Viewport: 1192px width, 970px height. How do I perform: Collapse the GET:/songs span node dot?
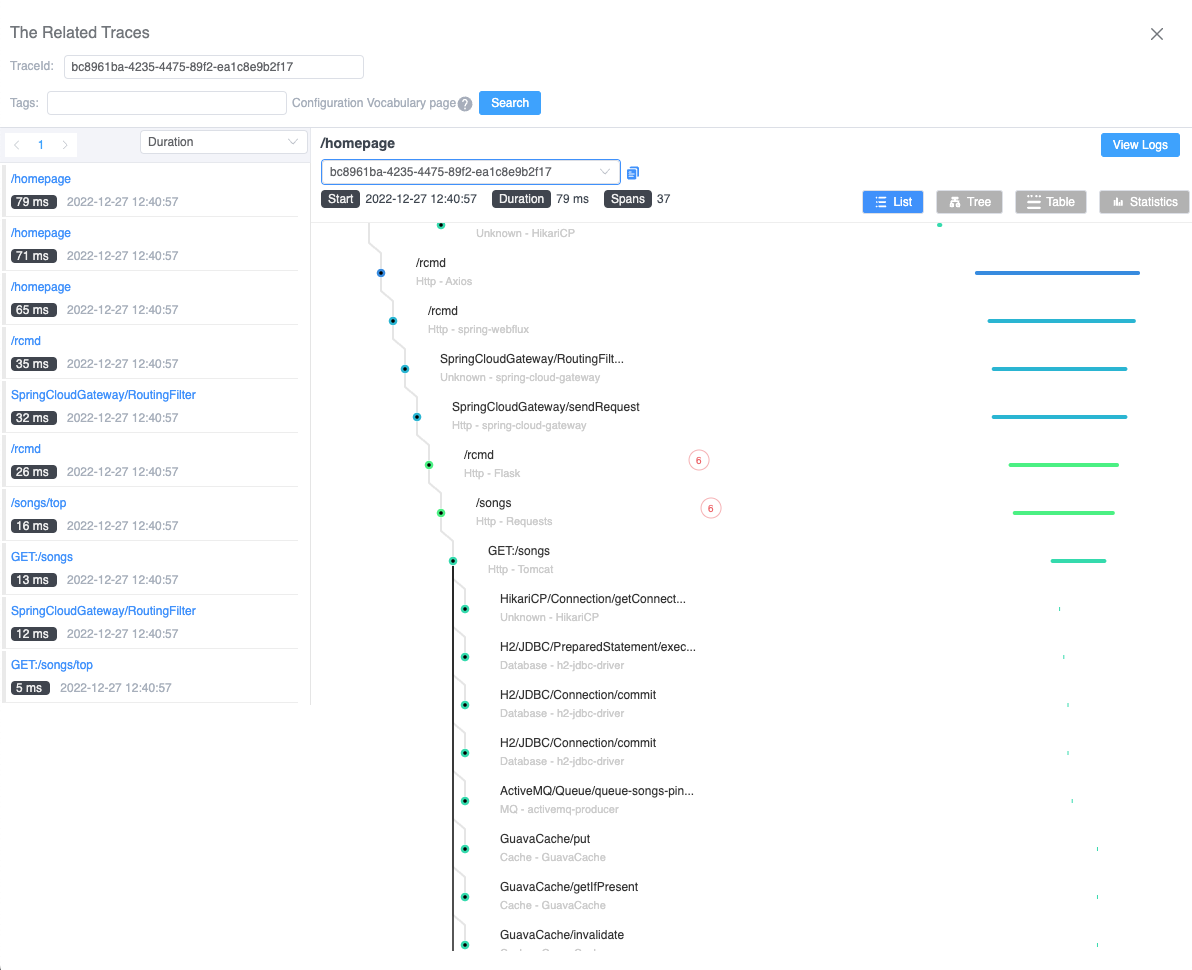(x=453, y=561)
